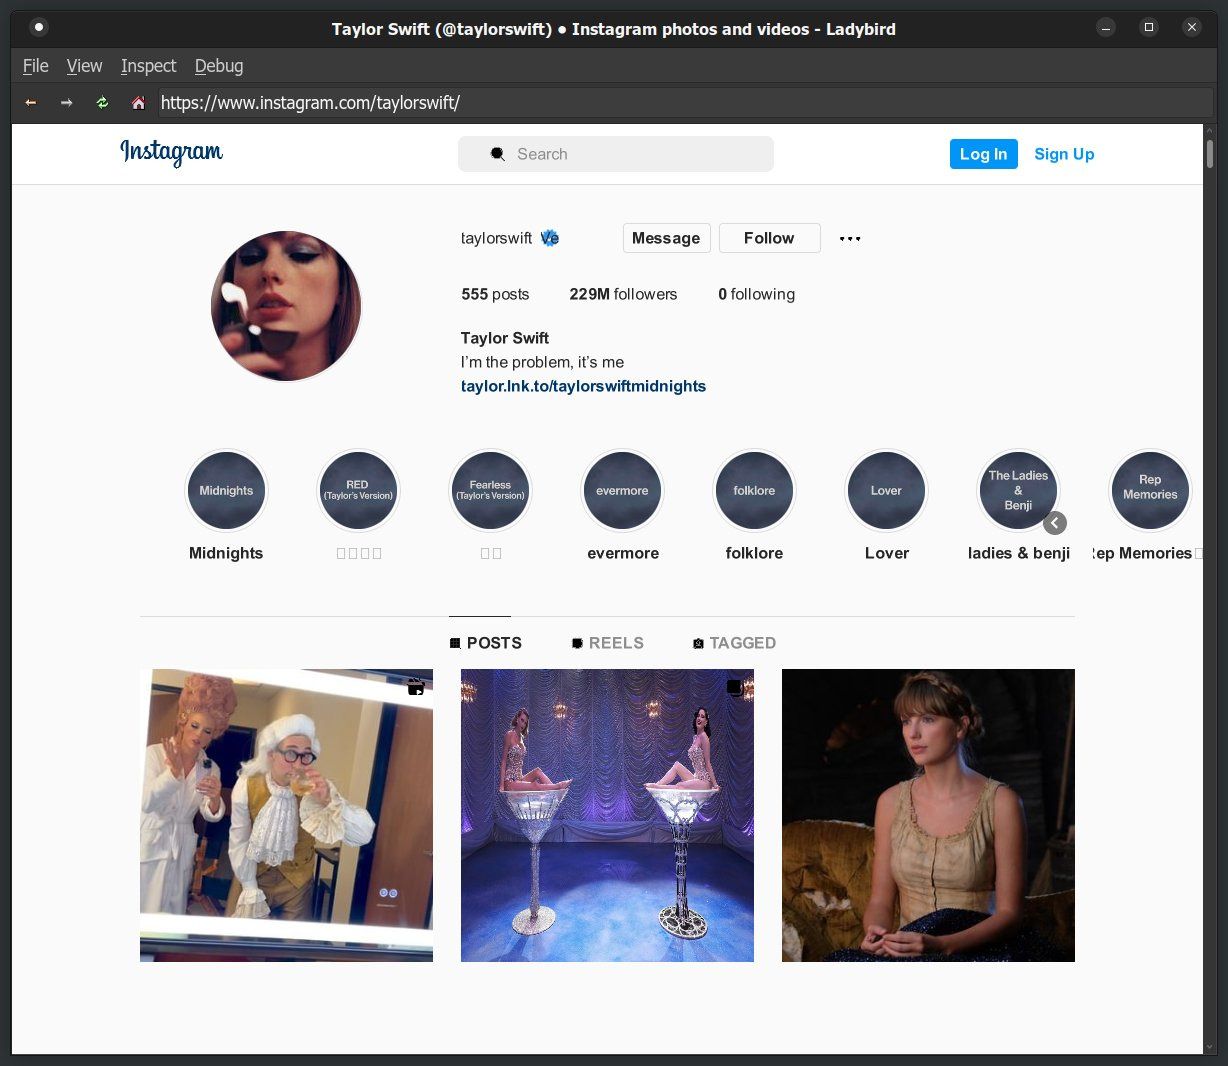Open the evermore highlight circle

[x=622, y=491]
